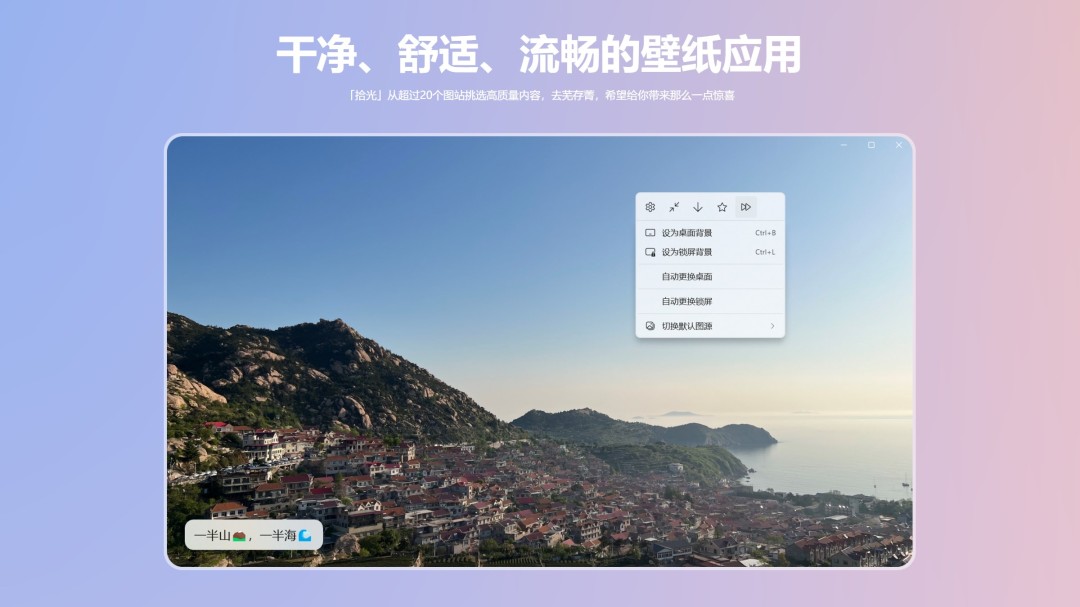This screenshot has width=1080, height=607.
Task: Click the wave emoji in the caption
Action: (304, 535)
